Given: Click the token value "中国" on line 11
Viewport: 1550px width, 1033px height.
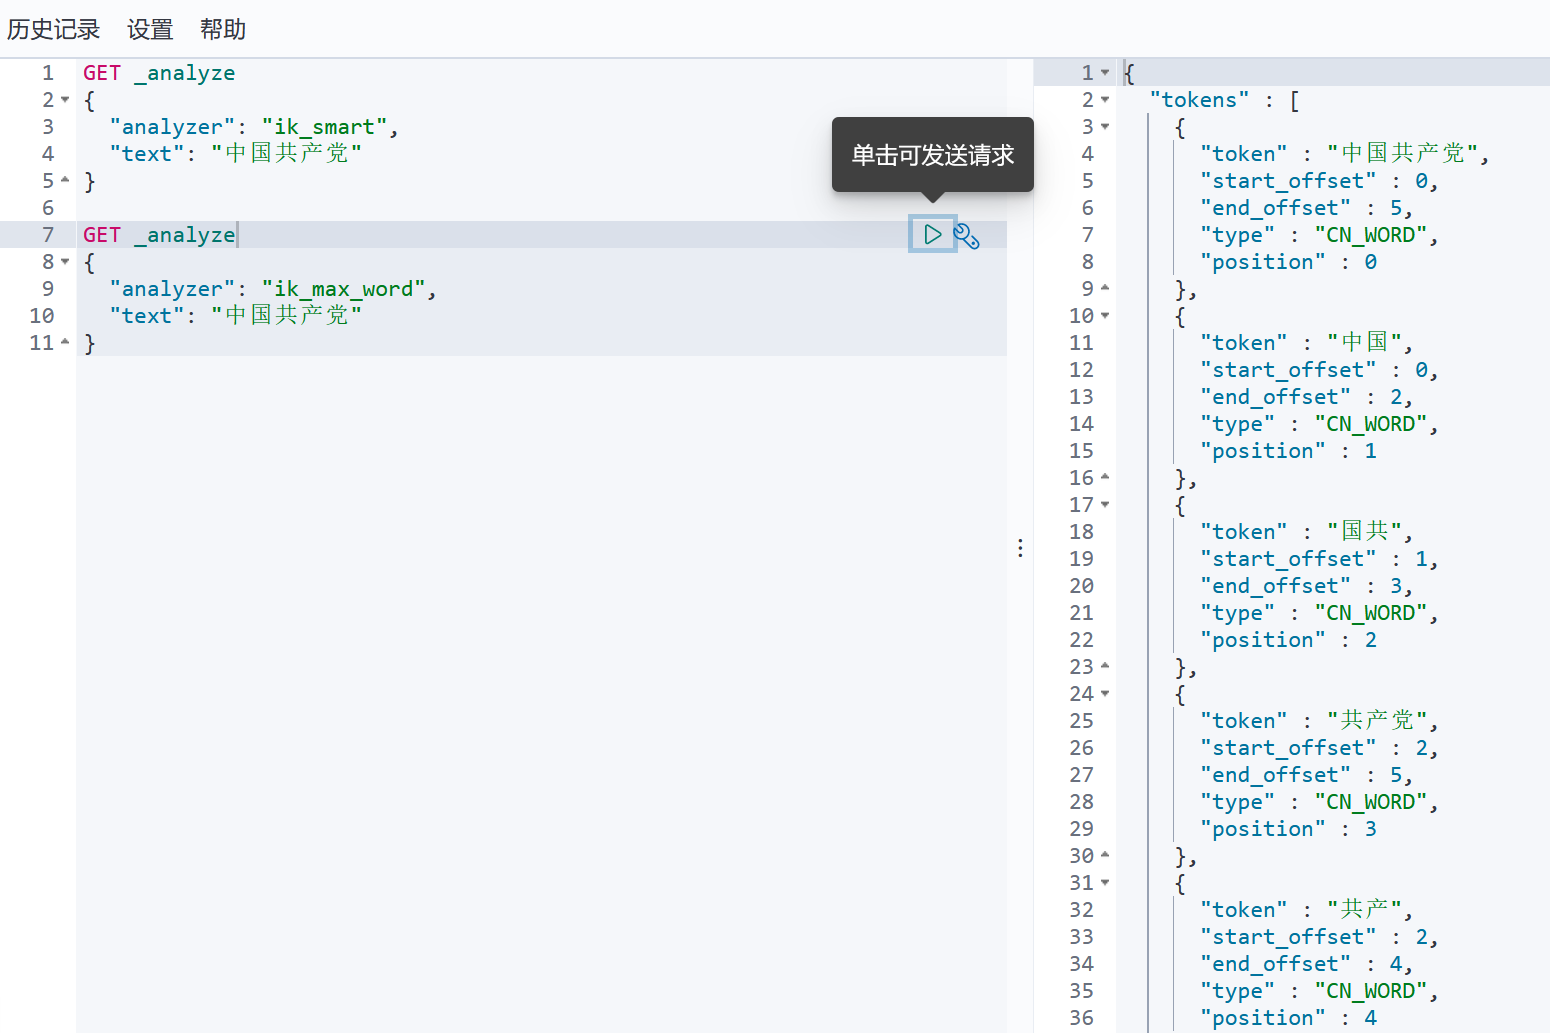Looking at the screenshot, I should (1364, 343).
